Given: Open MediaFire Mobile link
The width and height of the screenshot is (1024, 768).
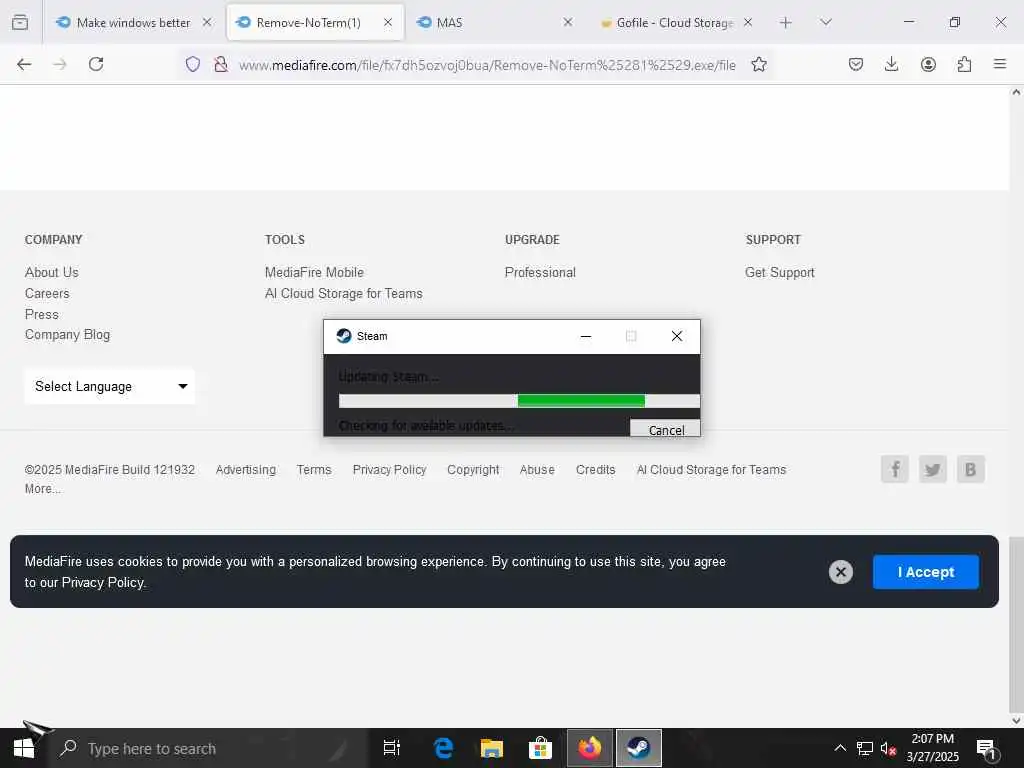Looking at the screenshot, I should pos(314,272).
